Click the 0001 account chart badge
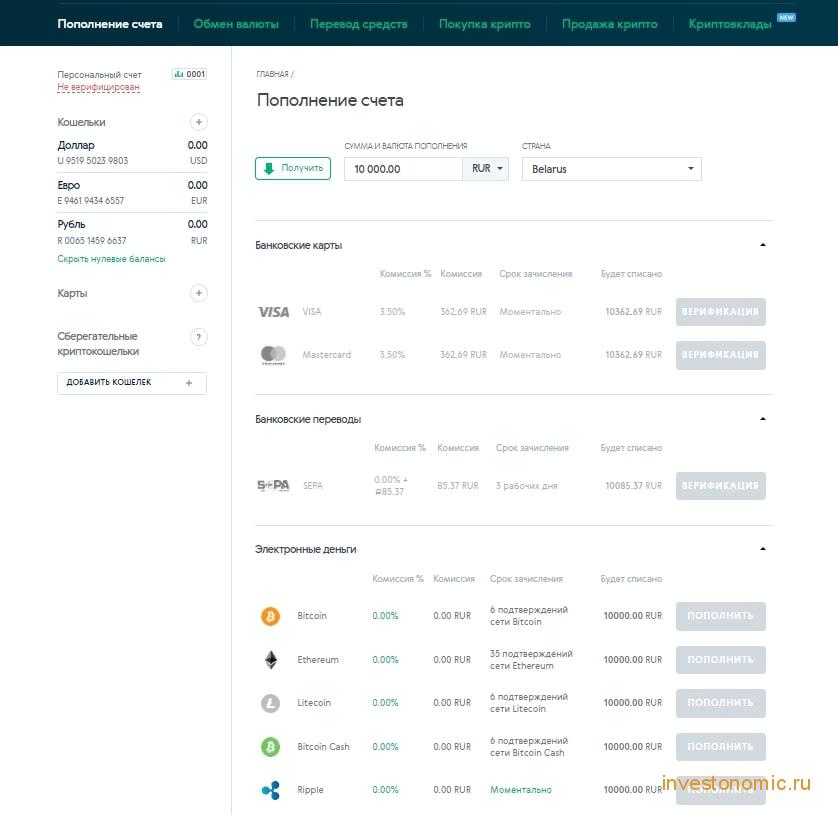Screen dimensions: 838x815 (189, 74)
